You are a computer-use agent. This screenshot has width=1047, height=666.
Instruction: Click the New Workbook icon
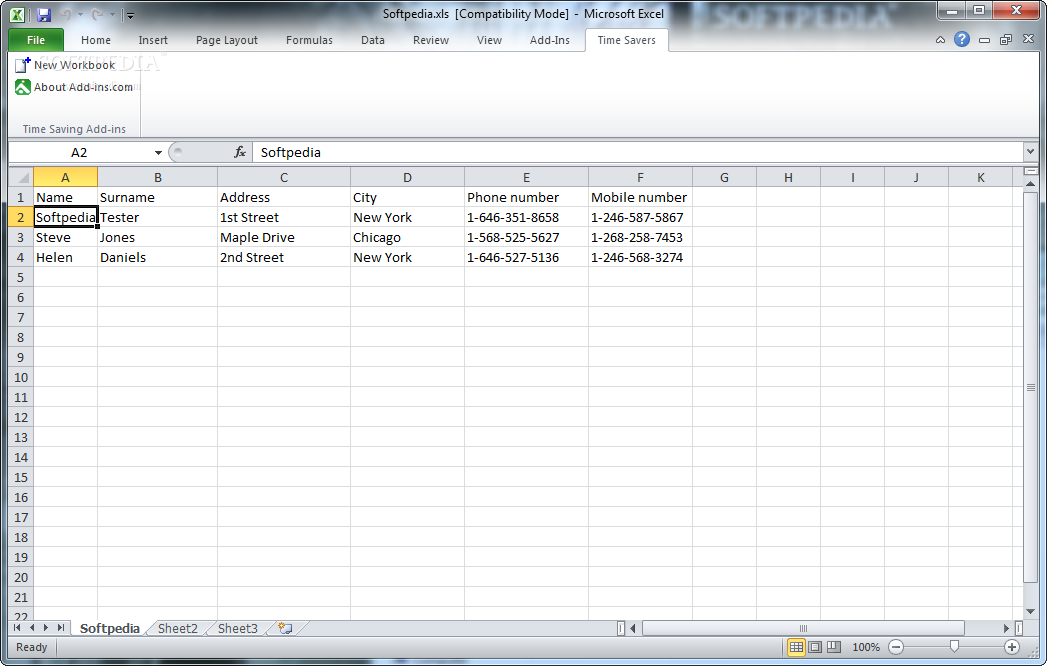23,65
